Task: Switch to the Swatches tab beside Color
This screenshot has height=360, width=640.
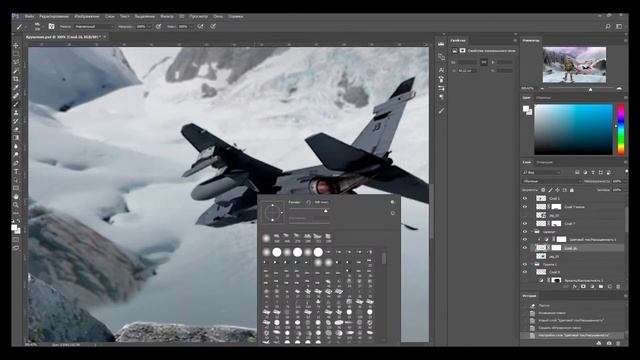Action: [x=543, y=98]
